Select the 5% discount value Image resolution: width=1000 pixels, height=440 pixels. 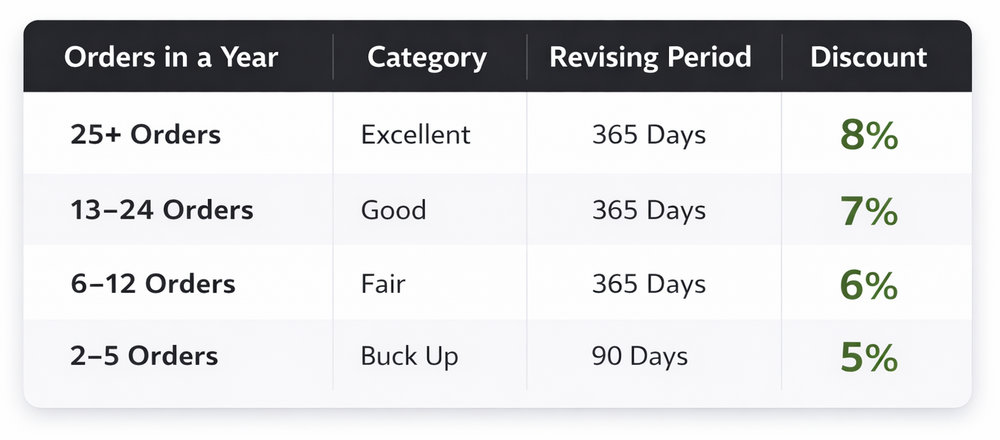coord(868,357)
